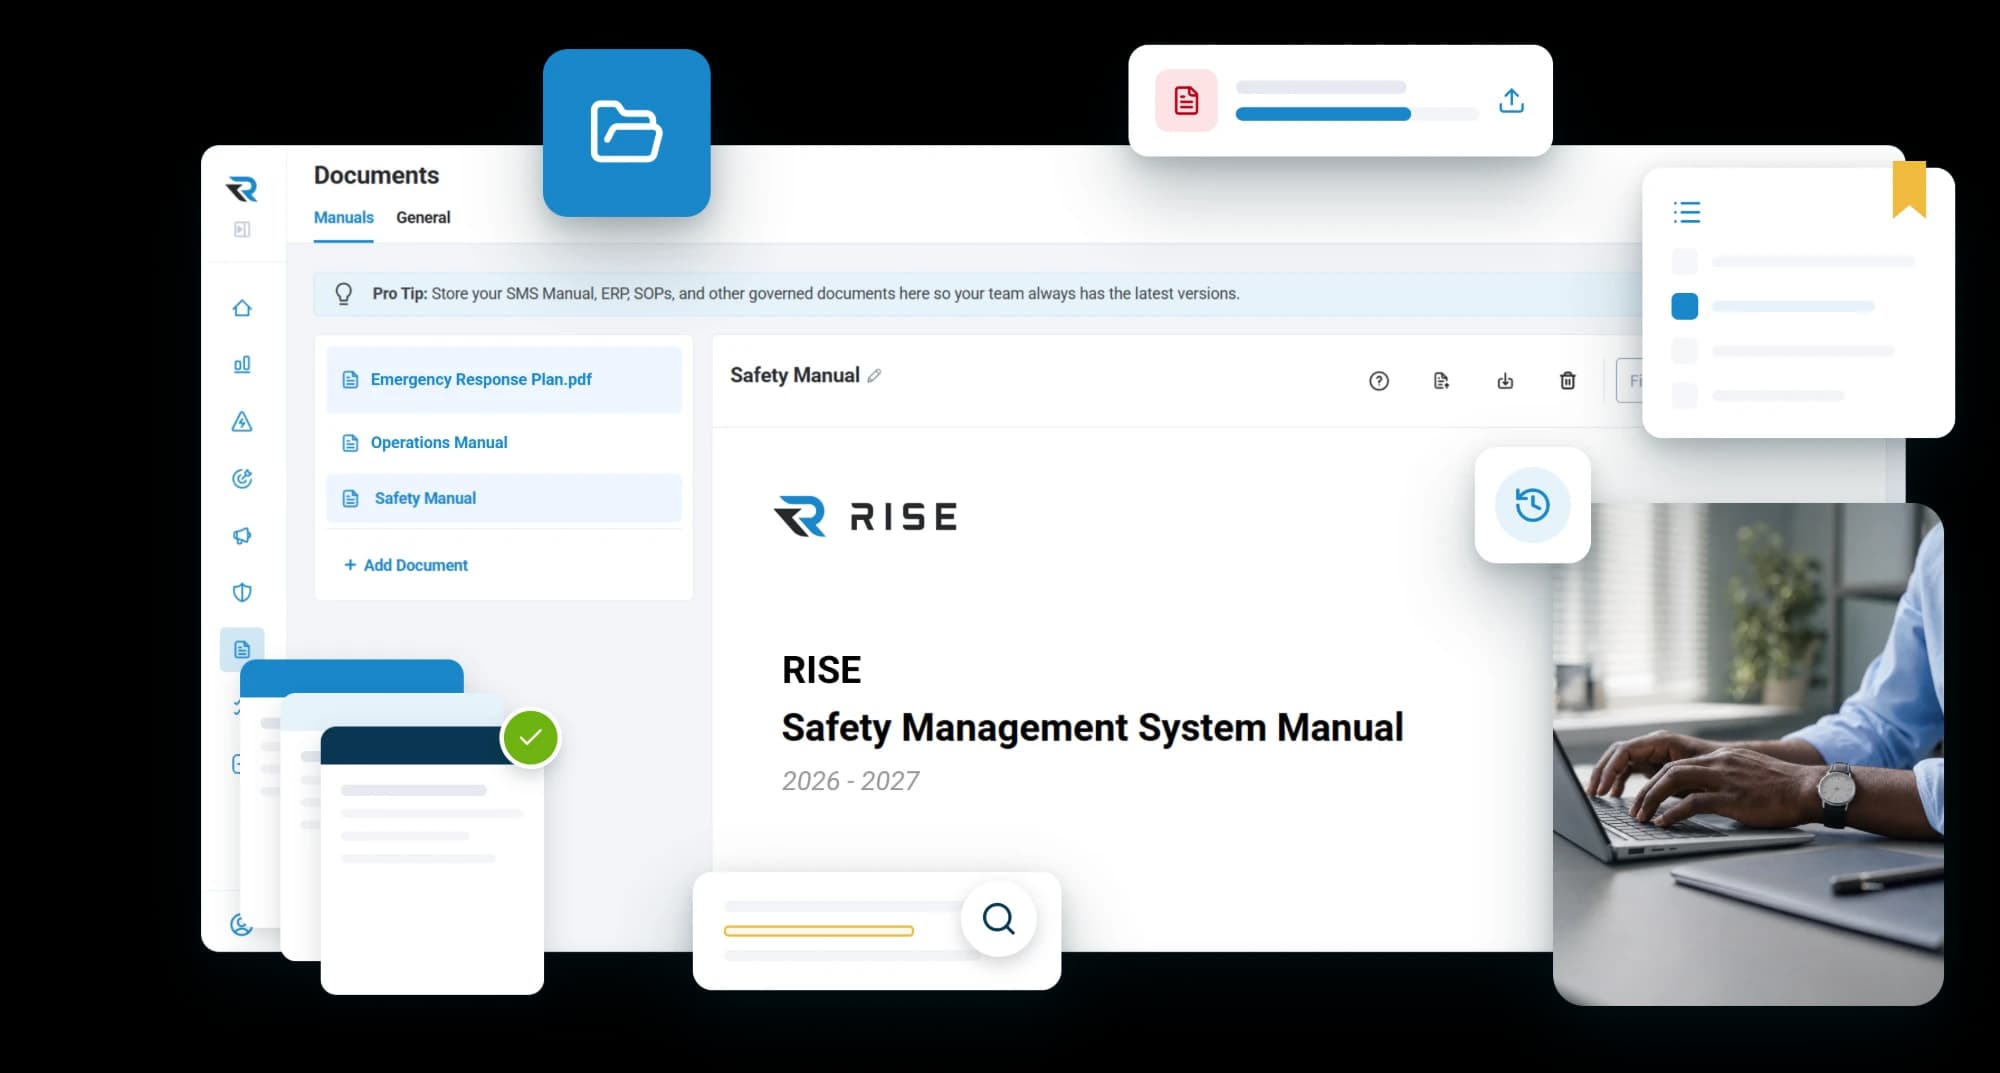Select the target goals sidebar icon

tap(242, 479)
